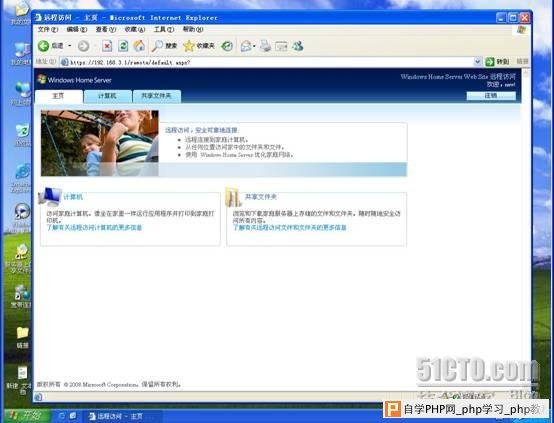
Task: Open the 帮助(H) menu
Action: coord(193,29)
